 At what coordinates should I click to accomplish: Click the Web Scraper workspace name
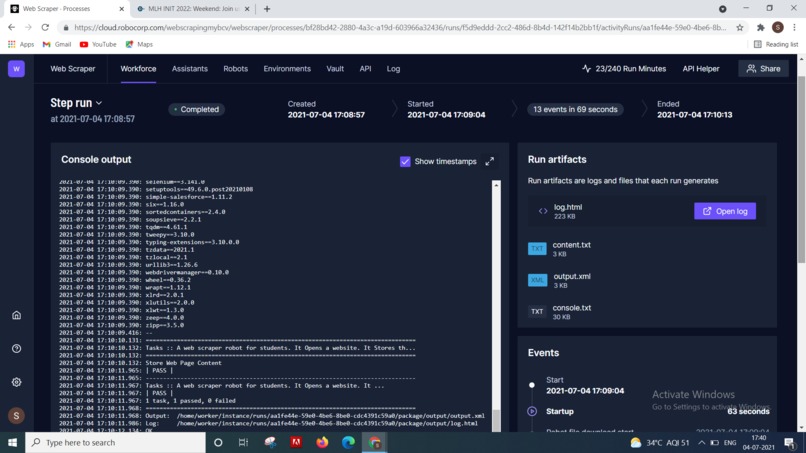click(72, 68)
